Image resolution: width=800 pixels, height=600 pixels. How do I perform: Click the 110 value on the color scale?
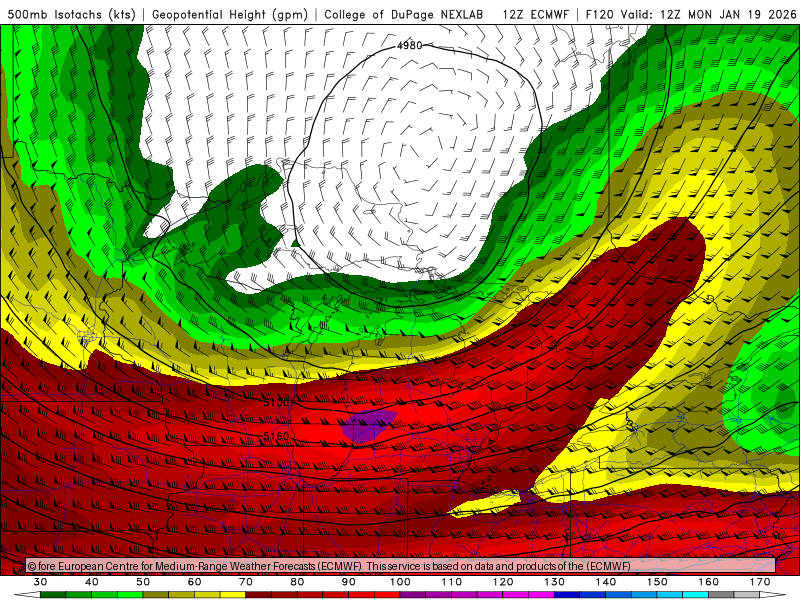[452, 582]
